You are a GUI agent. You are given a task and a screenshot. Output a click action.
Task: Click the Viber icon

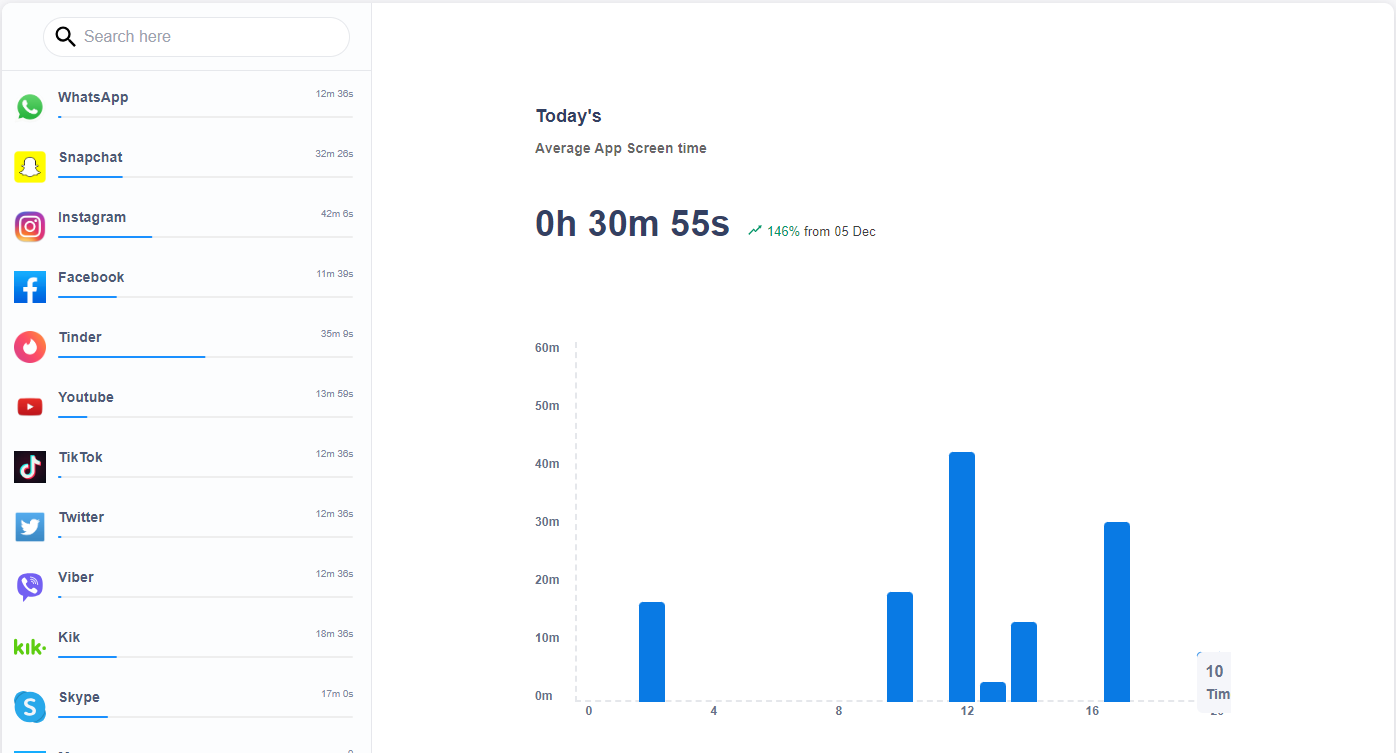(29, 586)
